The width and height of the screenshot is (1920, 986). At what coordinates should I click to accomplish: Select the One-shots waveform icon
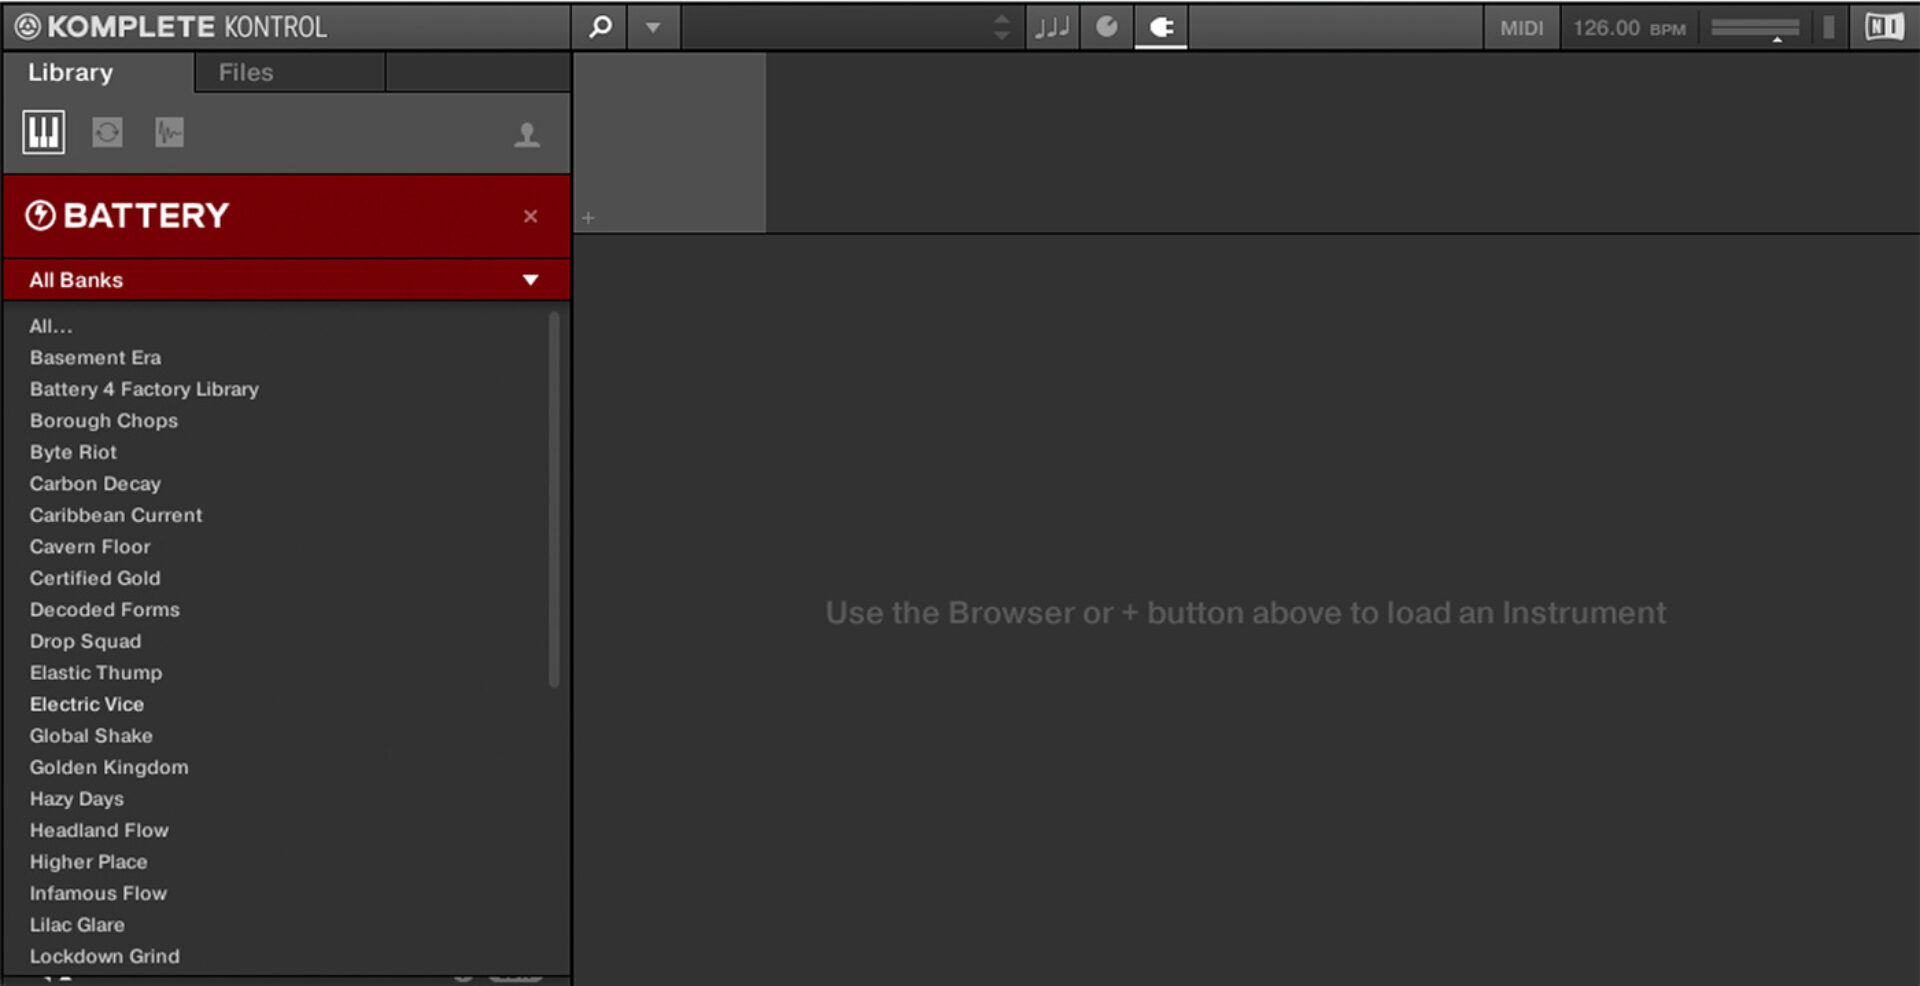click(169, 132)
